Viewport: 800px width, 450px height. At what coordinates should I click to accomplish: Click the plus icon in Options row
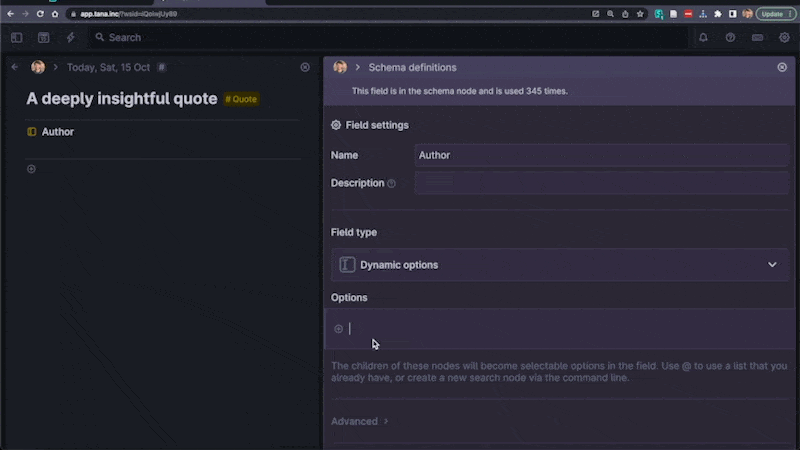click(x=338, y=329)
